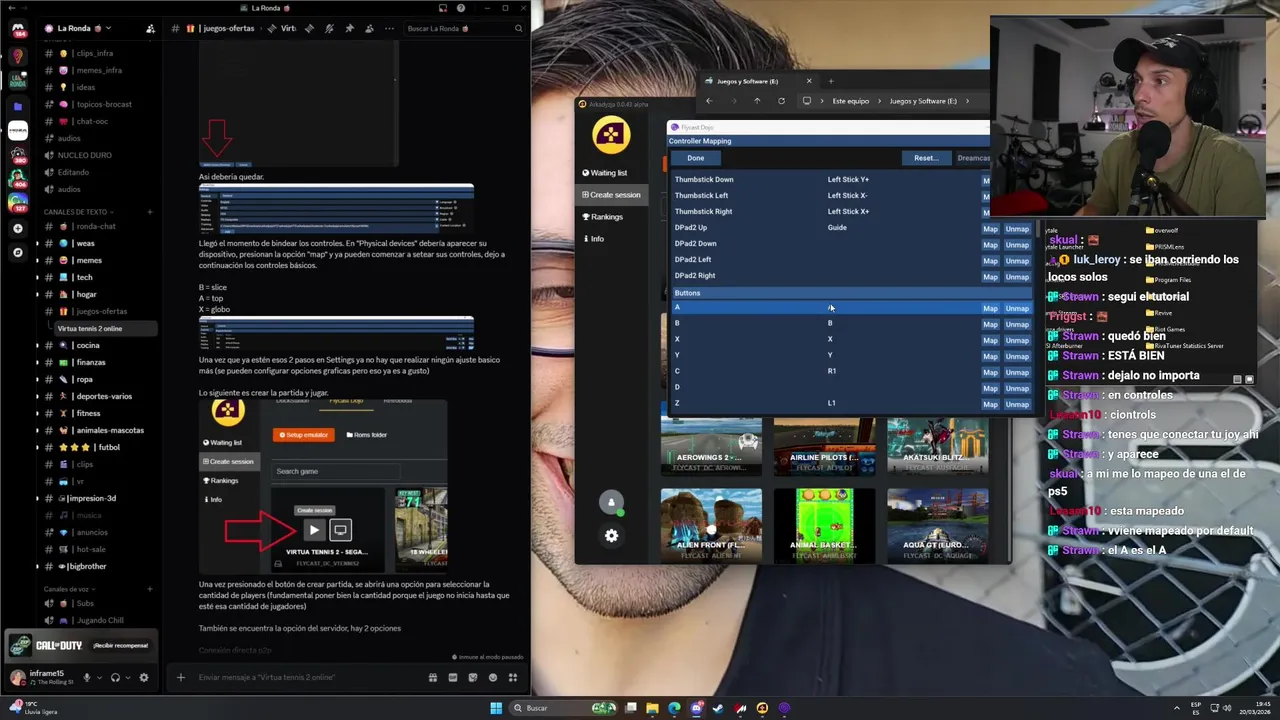Click Este equipo in Explorer breadcrumb
The width and height of the screenshot is (1280, 720).
pos(851,101)
